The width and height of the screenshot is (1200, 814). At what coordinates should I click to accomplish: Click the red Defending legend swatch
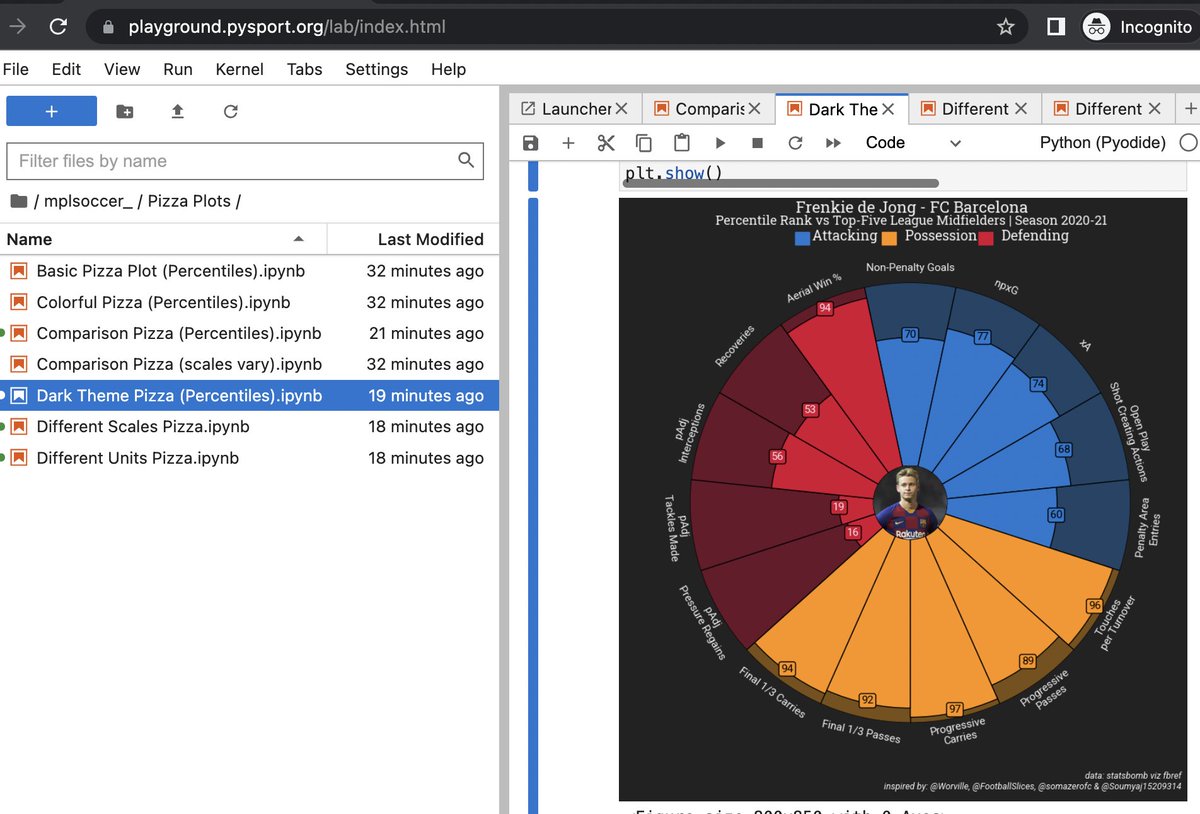985,238
